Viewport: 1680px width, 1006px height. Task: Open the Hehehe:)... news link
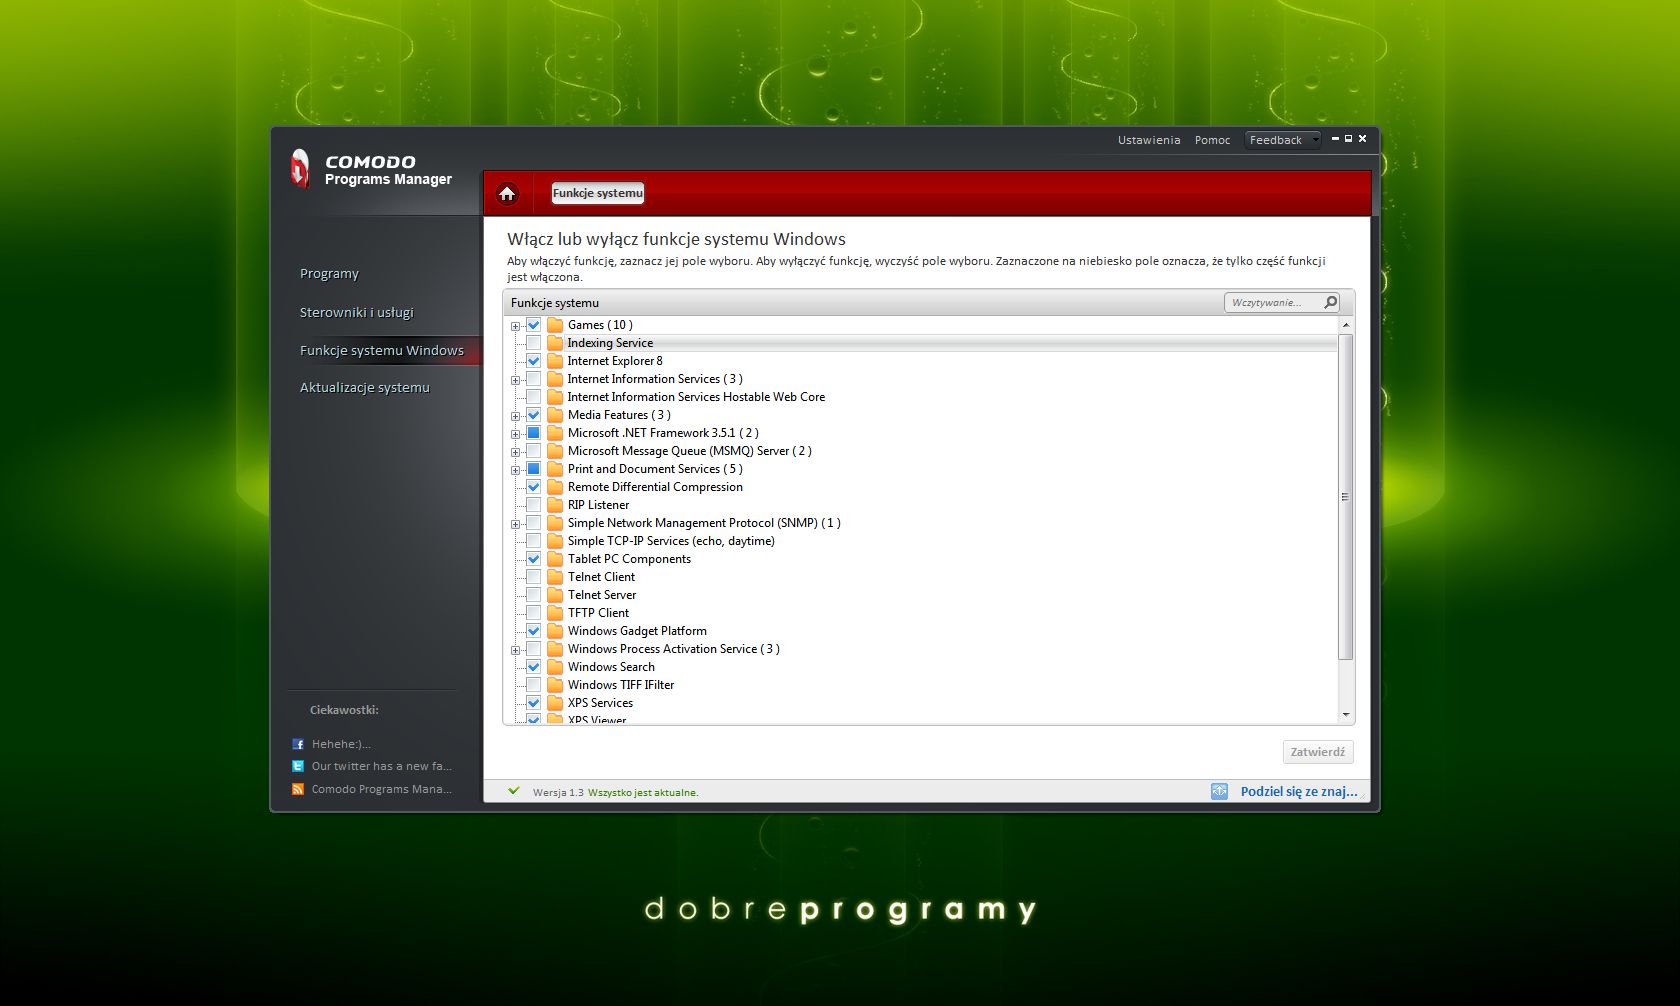point(341,744)
